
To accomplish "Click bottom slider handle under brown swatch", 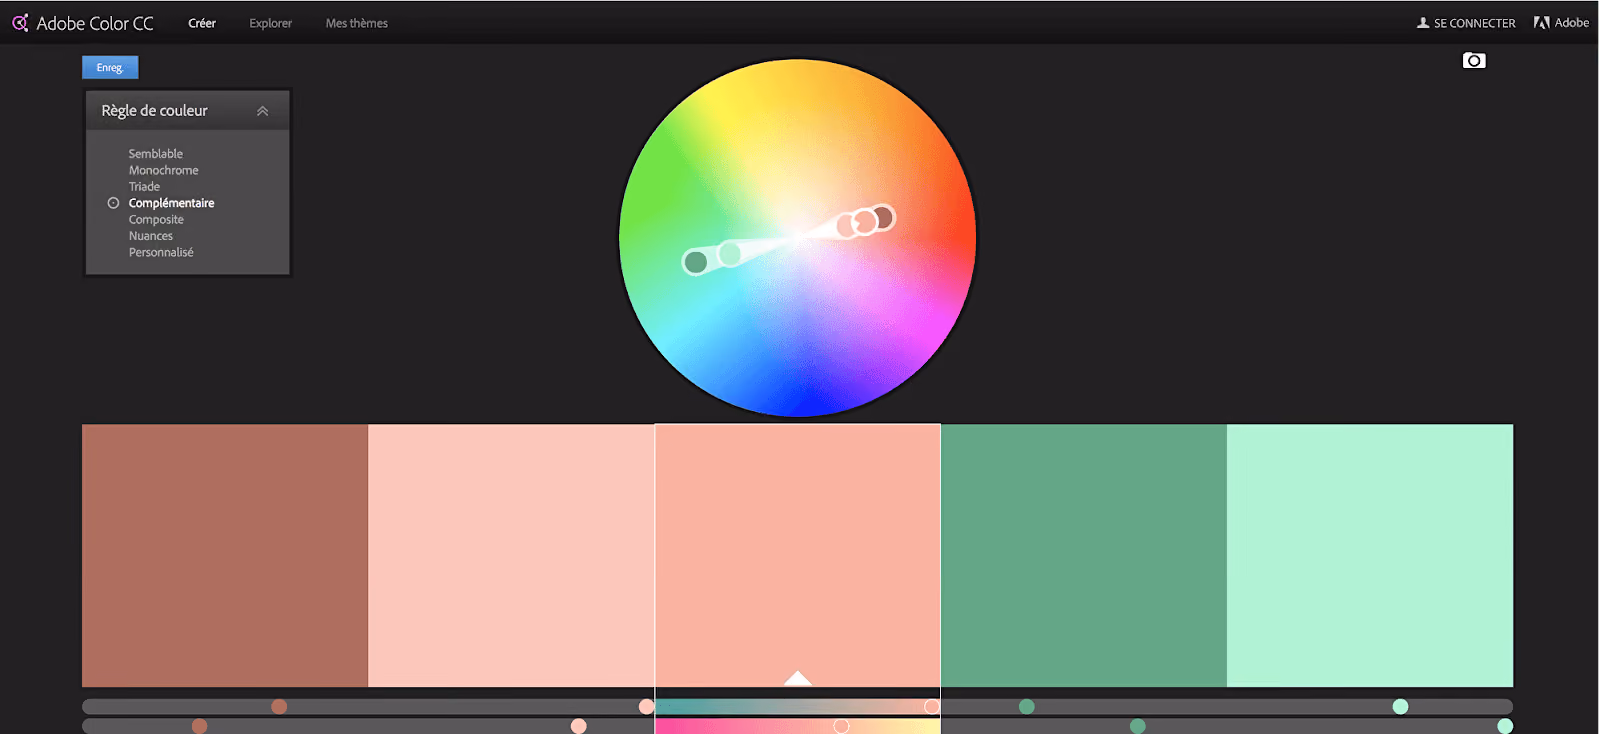I will [199, 726].
